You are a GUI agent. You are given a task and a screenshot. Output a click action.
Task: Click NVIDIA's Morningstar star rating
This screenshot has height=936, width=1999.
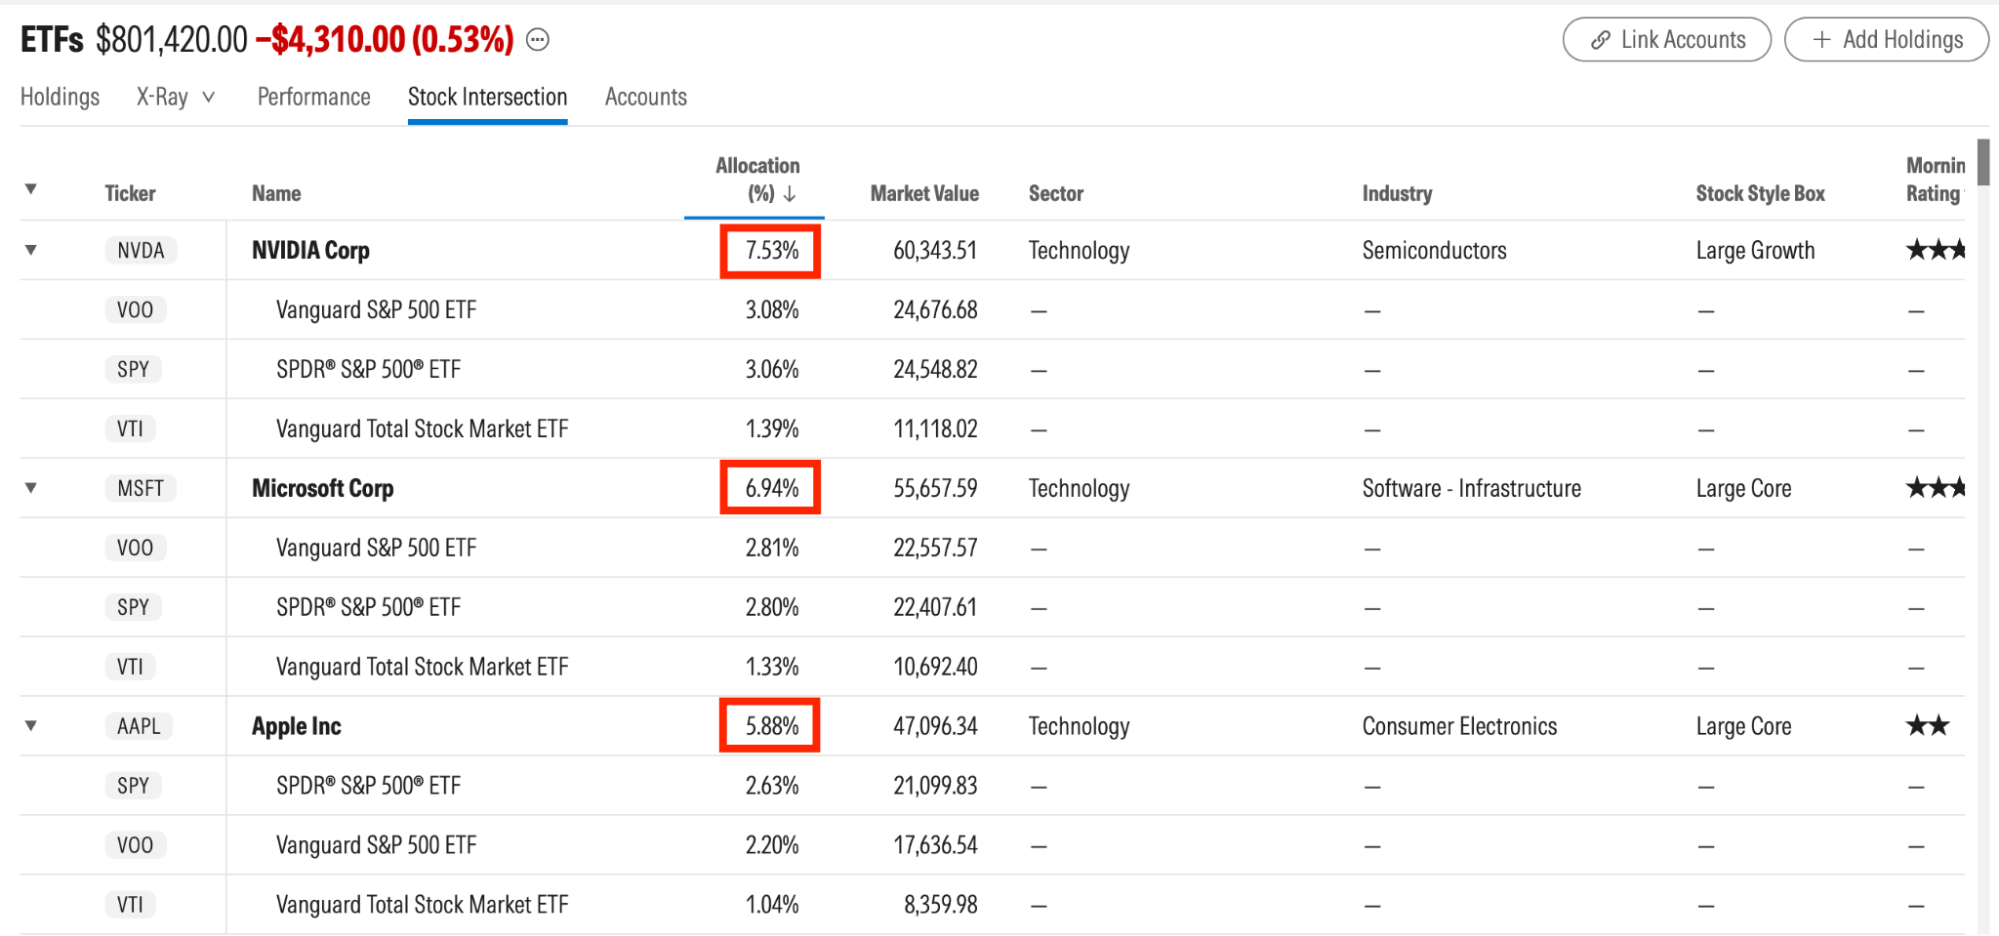click(x=1935, y=250)
